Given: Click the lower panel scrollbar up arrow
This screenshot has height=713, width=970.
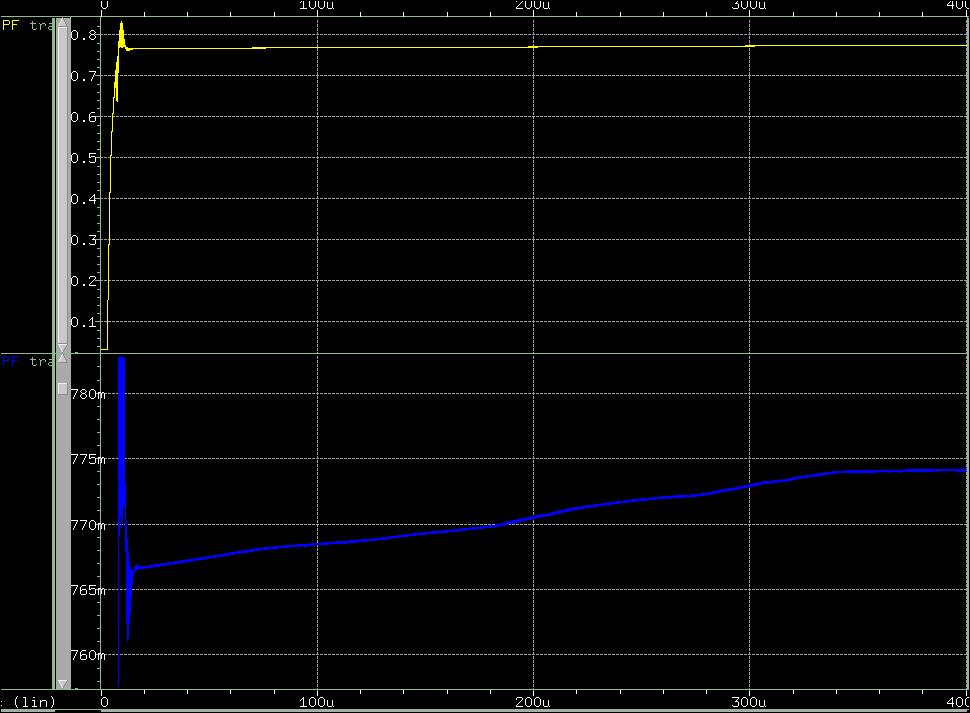Looking at the screenshot, I should click(x=62, y=358).
